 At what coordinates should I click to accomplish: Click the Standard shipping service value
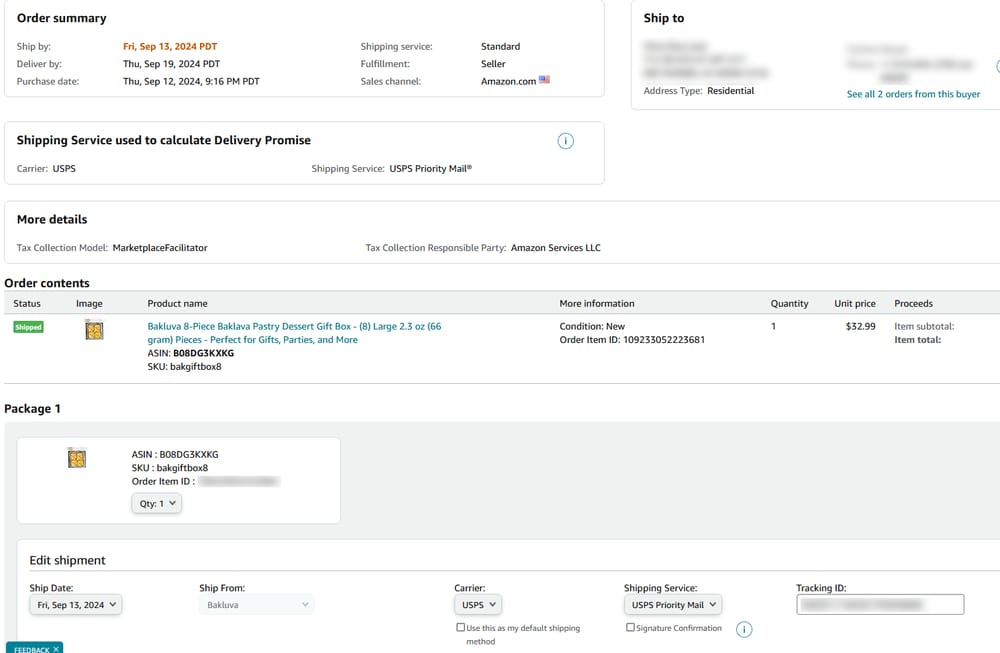(501, 47)
